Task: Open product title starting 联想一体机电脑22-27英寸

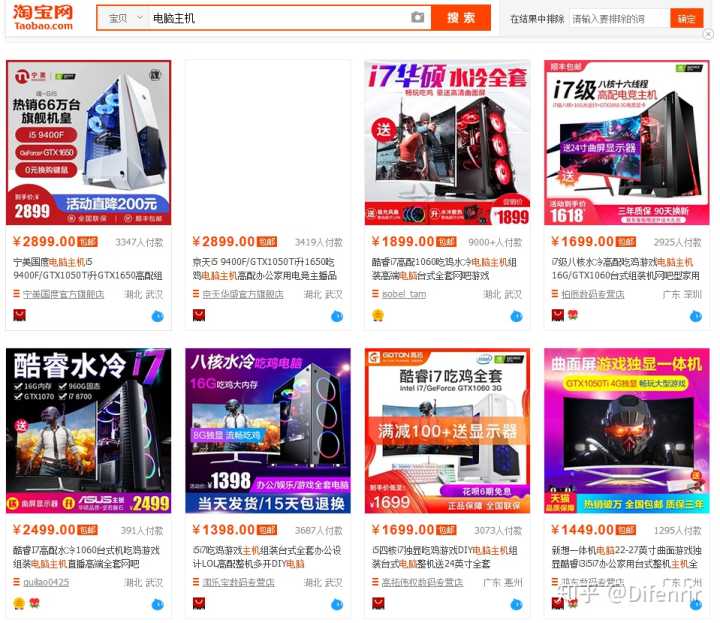Action: [626, 557]
